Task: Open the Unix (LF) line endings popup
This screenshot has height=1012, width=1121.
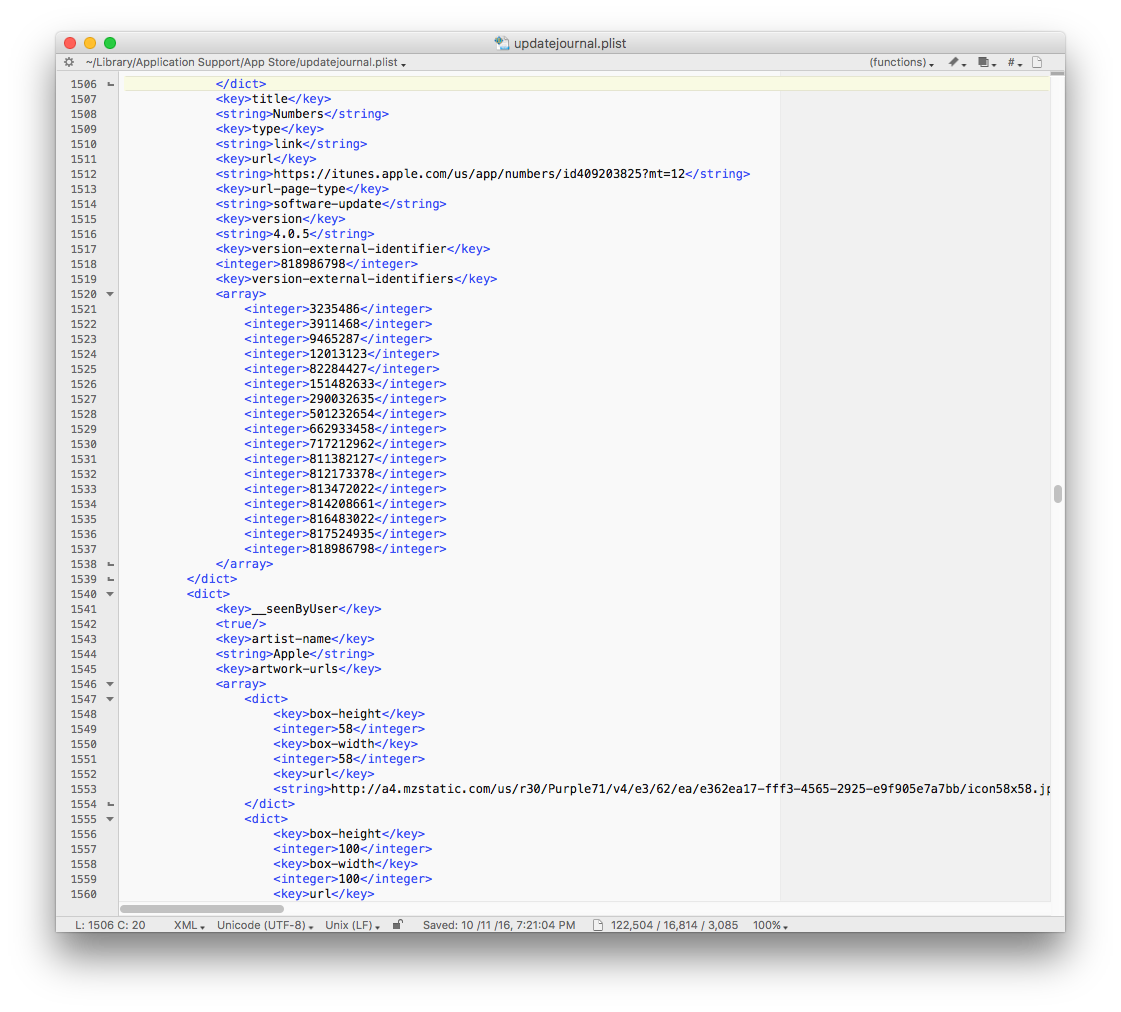Action: click(x=352, y=925)
